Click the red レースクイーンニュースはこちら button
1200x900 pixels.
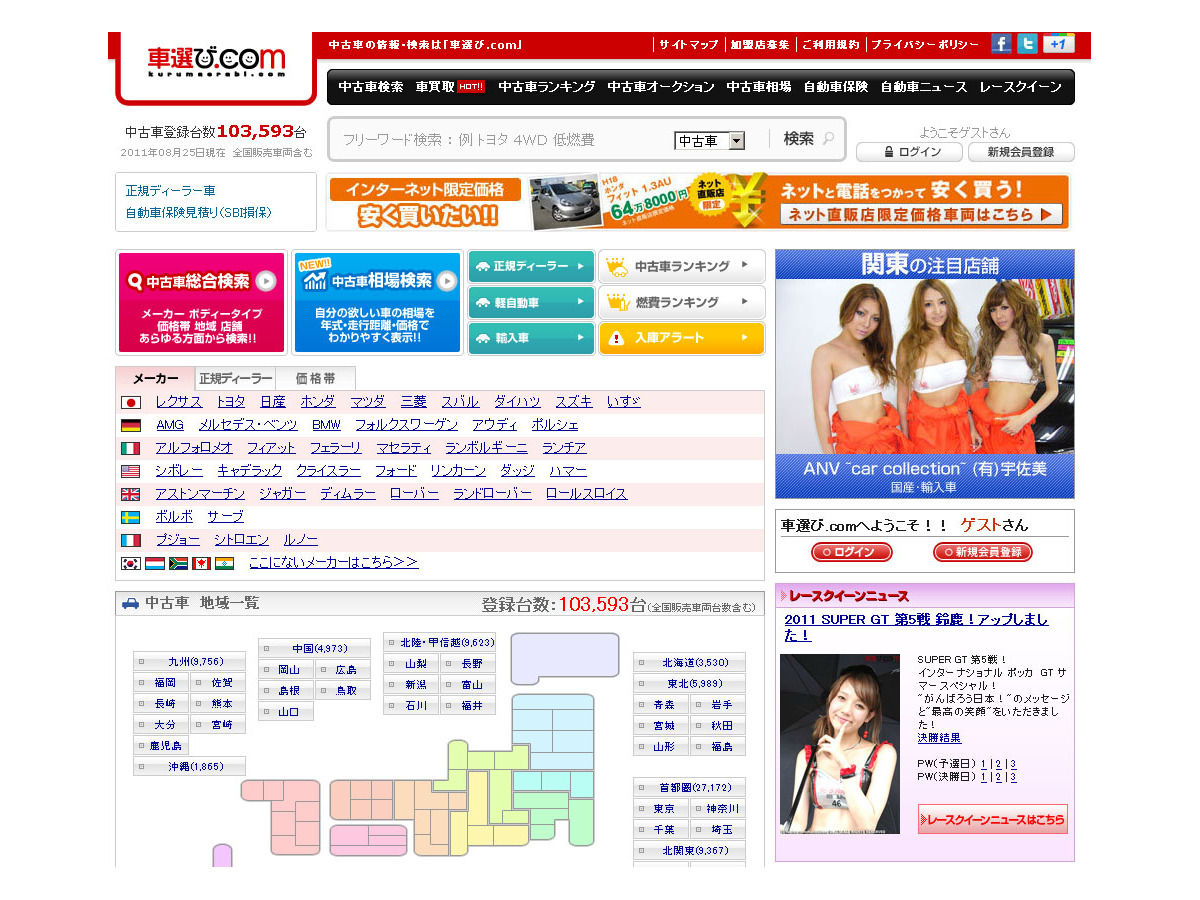[x=993, y=819]
